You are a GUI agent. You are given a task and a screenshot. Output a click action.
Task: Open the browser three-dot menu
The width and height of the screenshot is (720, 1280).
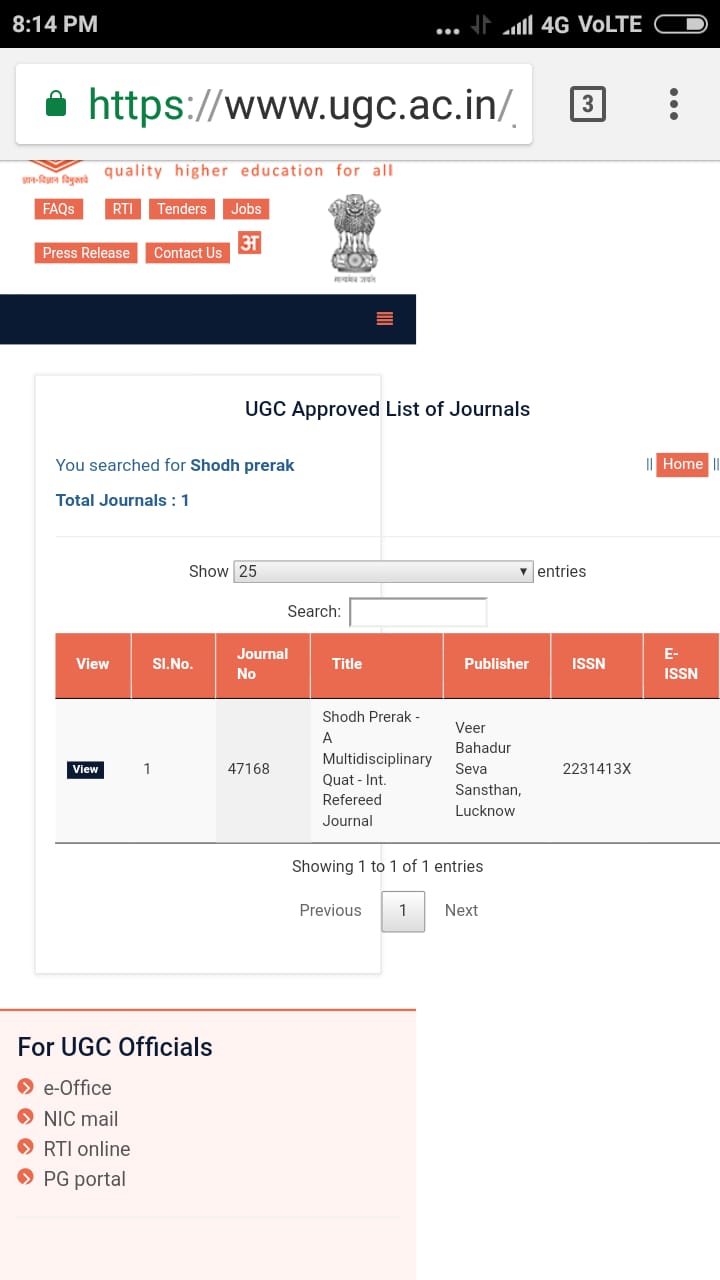674,104
